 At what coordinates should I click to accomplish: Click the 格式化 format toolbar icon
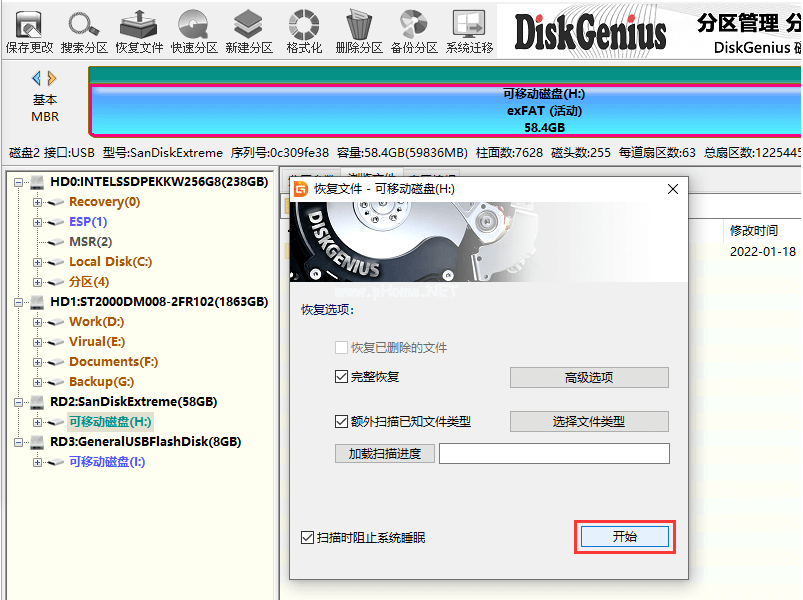(304, 30)
